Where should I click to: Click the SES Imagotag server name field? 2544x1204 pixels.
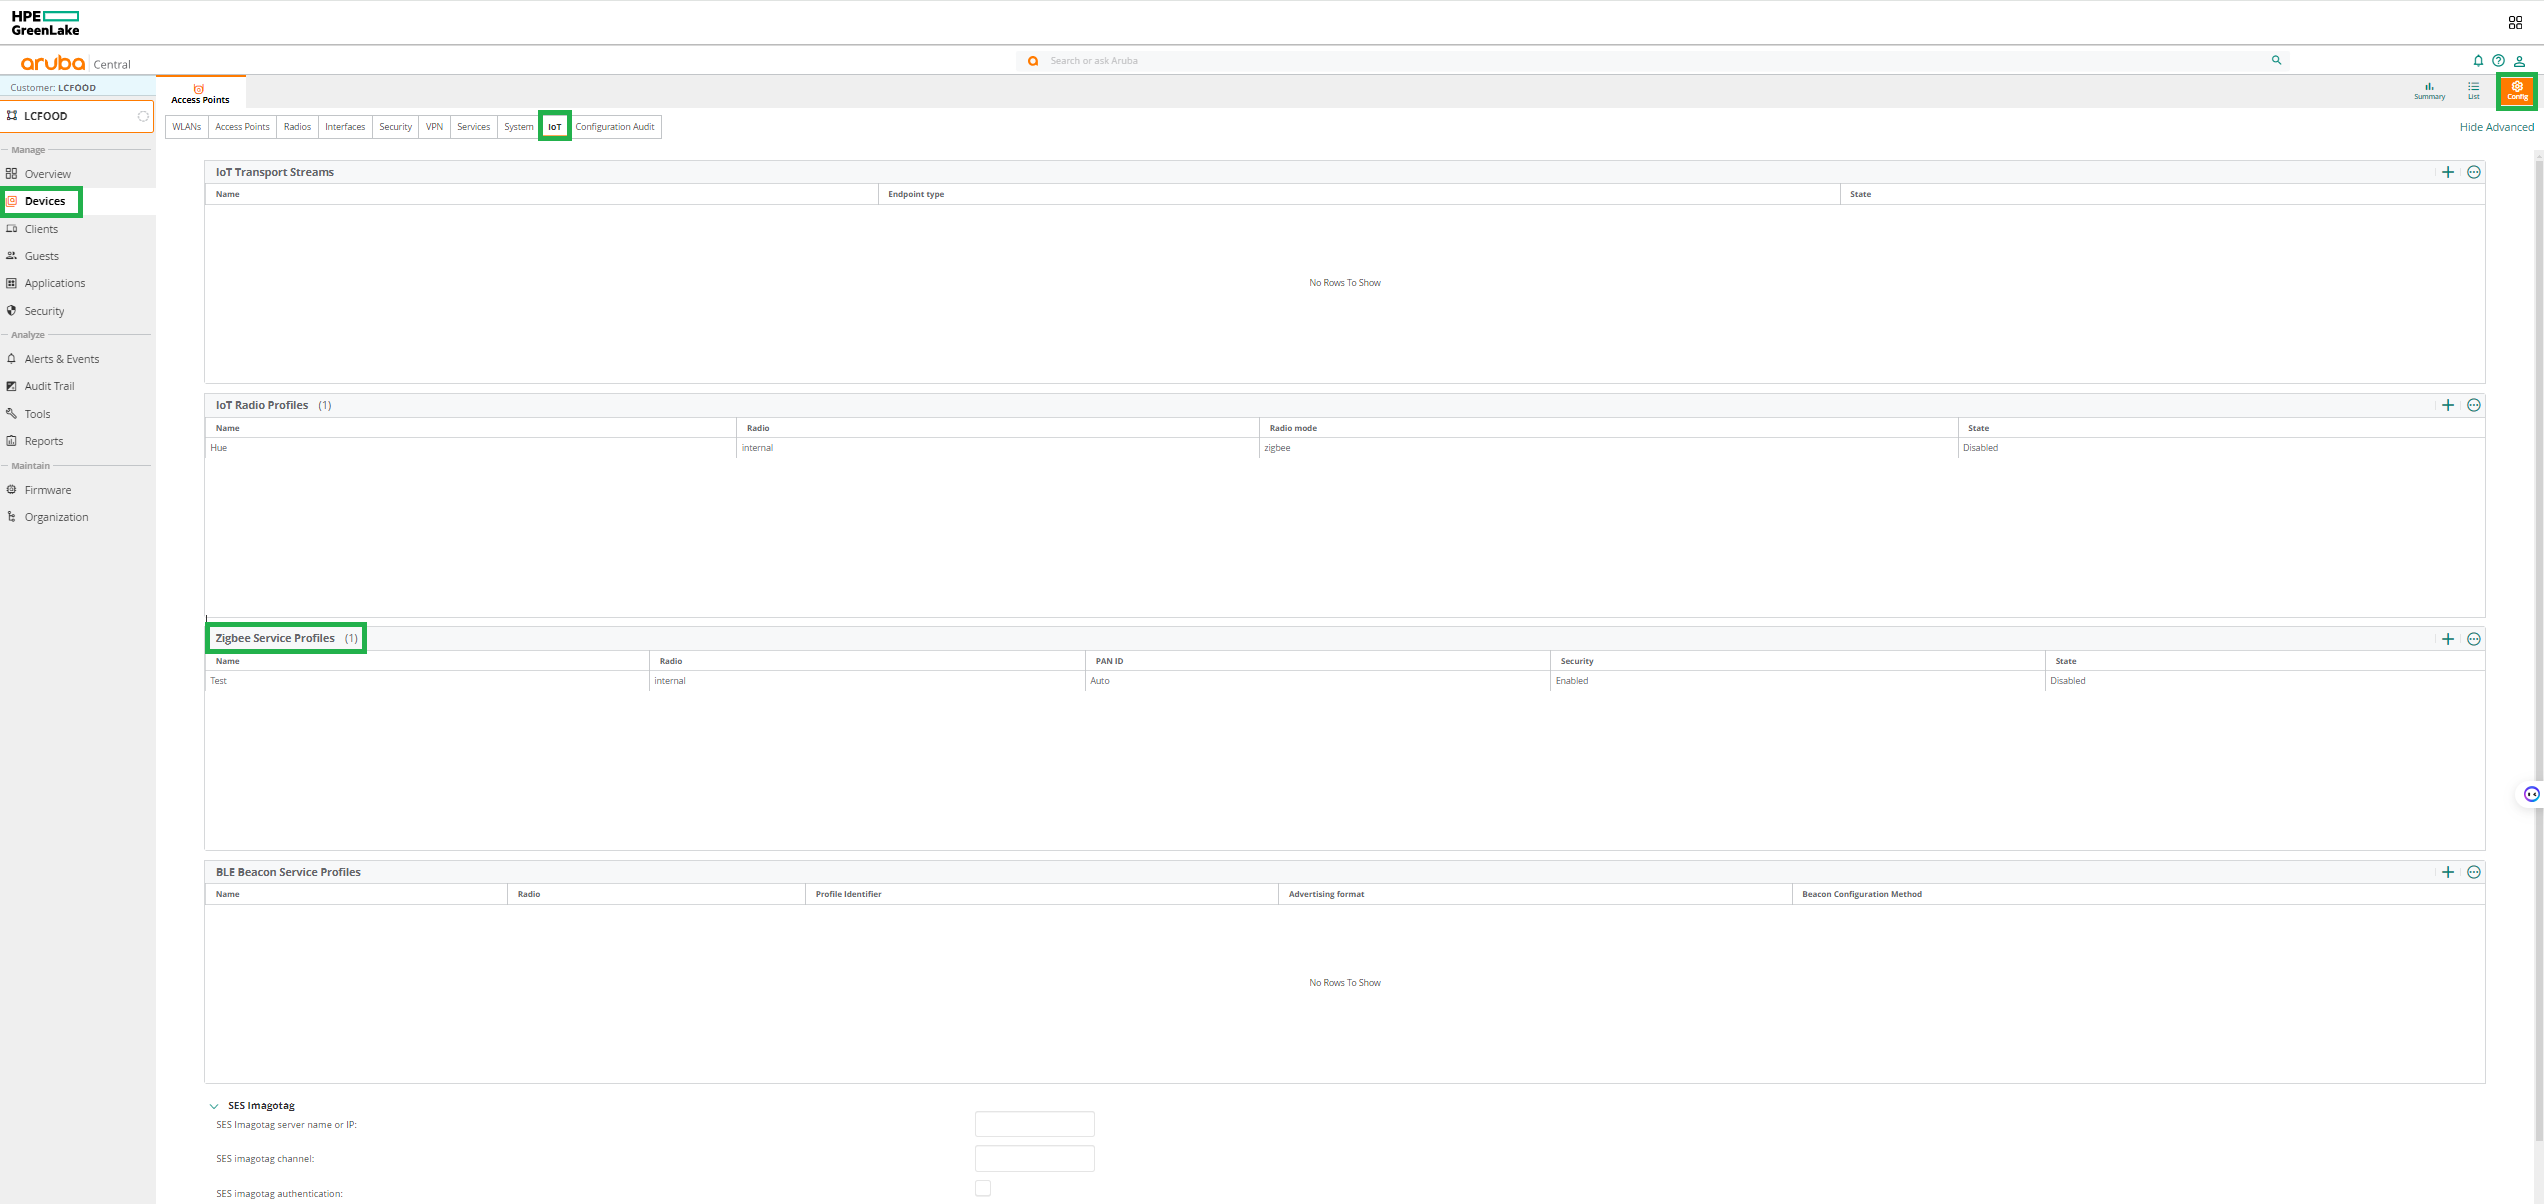coord(1034,1124)
